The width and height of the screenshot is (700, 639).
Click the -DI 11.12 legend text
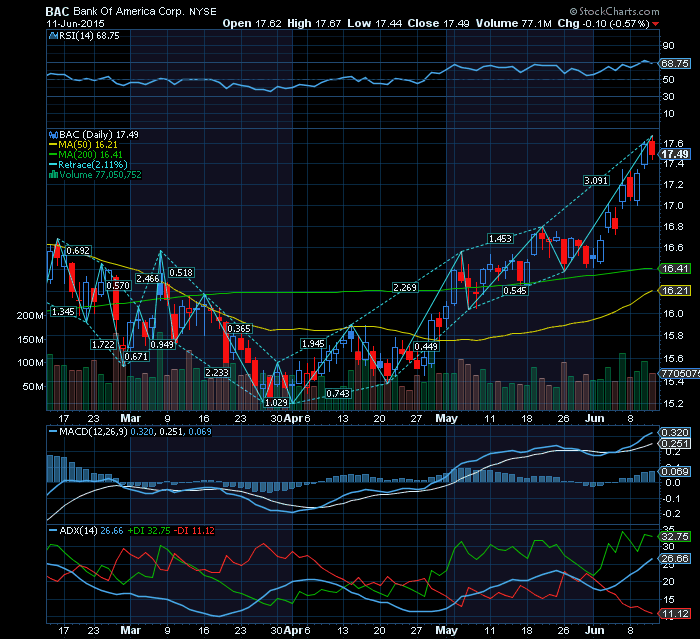pyautogui.click(x=194, y=530)
